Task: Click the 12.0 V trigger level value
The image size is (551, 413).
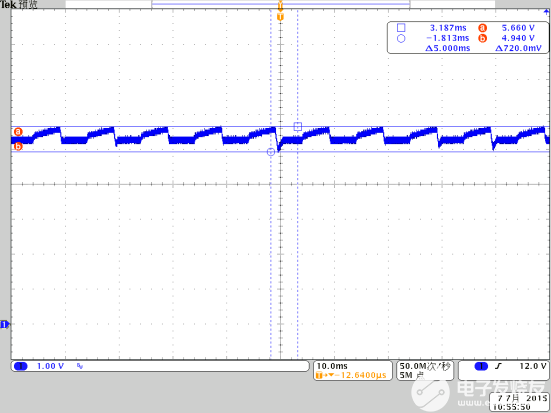Action: (x=532, y=366)
